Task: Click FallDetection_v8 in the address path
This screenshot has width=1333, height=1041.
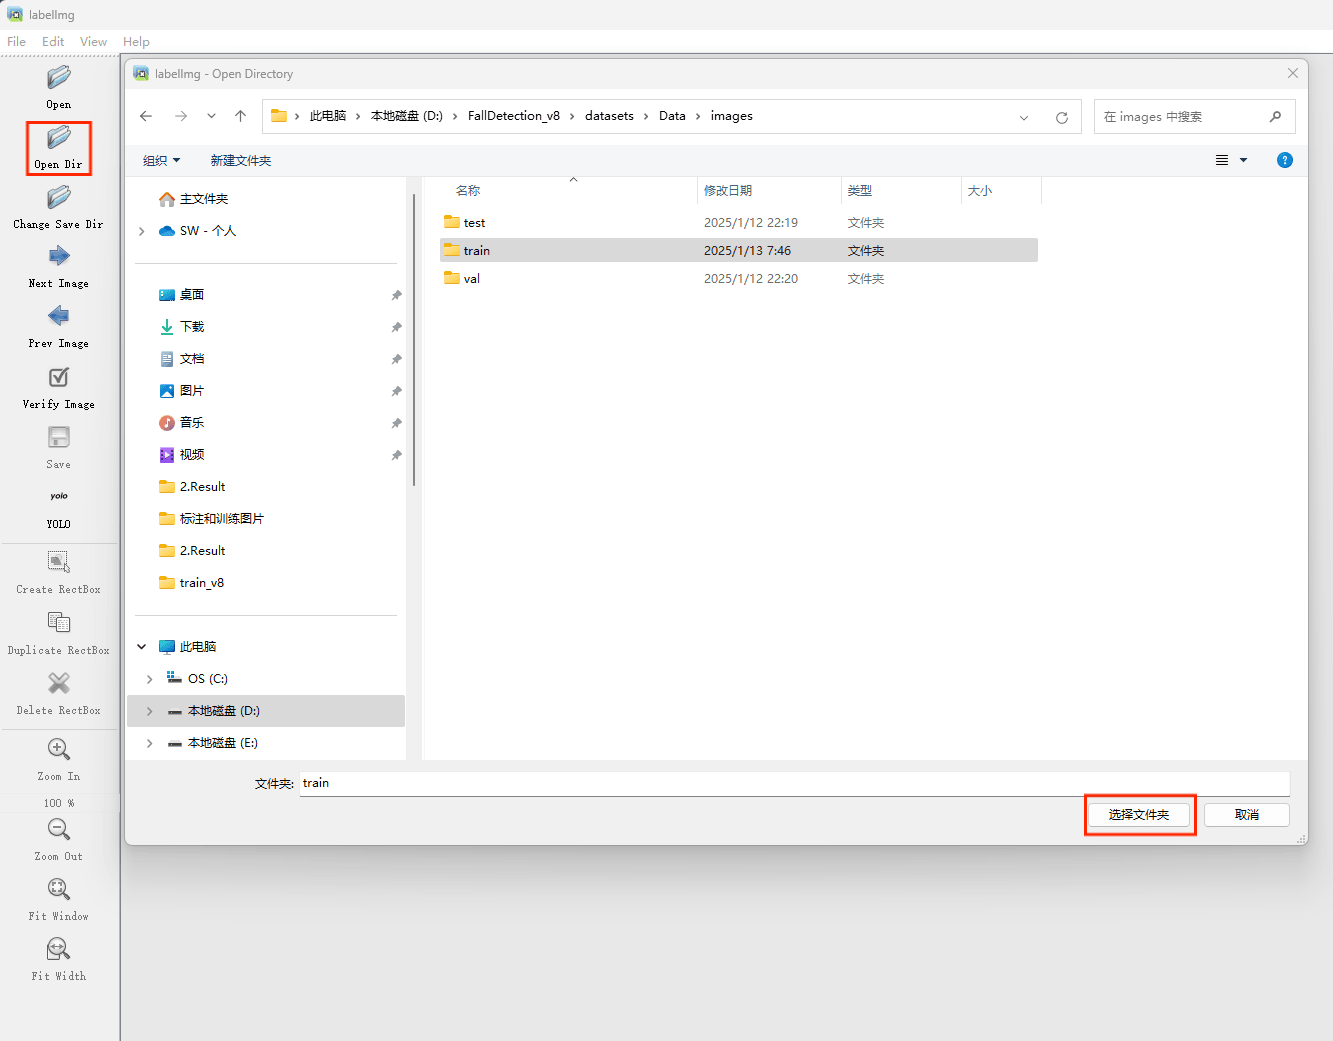Action: [x=514, y=116]
